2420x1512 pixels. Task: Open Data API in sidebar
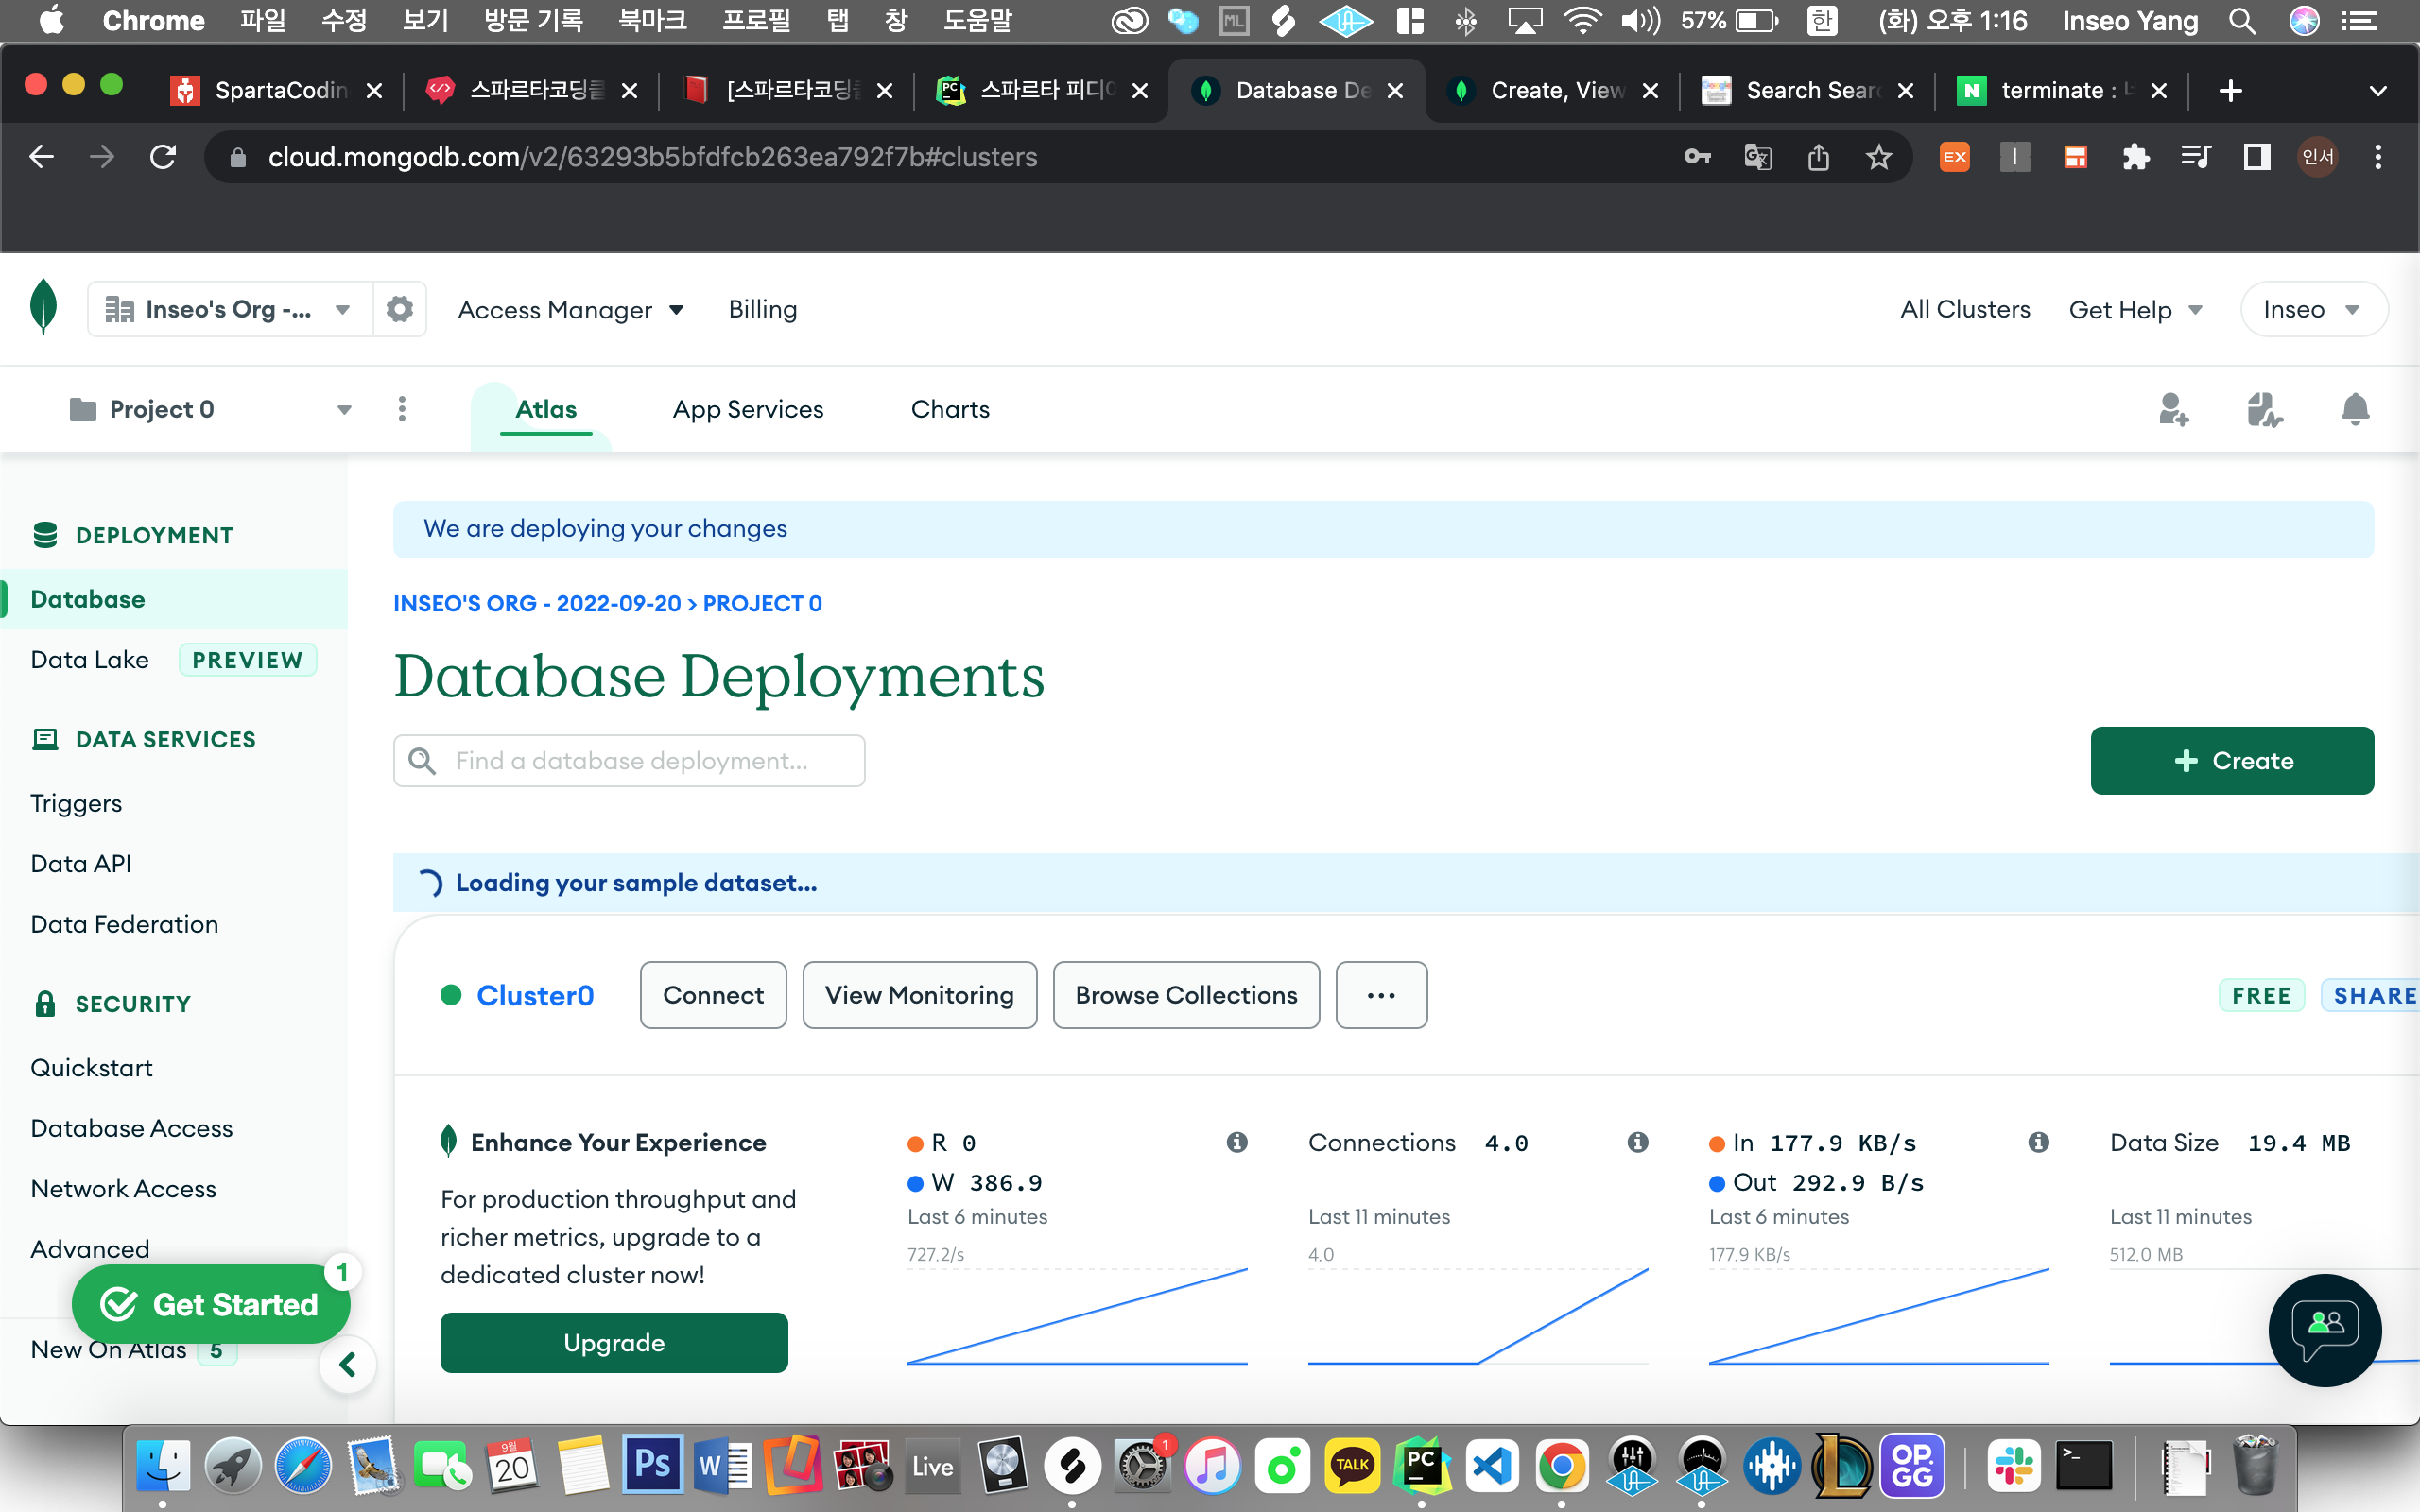[x=81, y=863]
